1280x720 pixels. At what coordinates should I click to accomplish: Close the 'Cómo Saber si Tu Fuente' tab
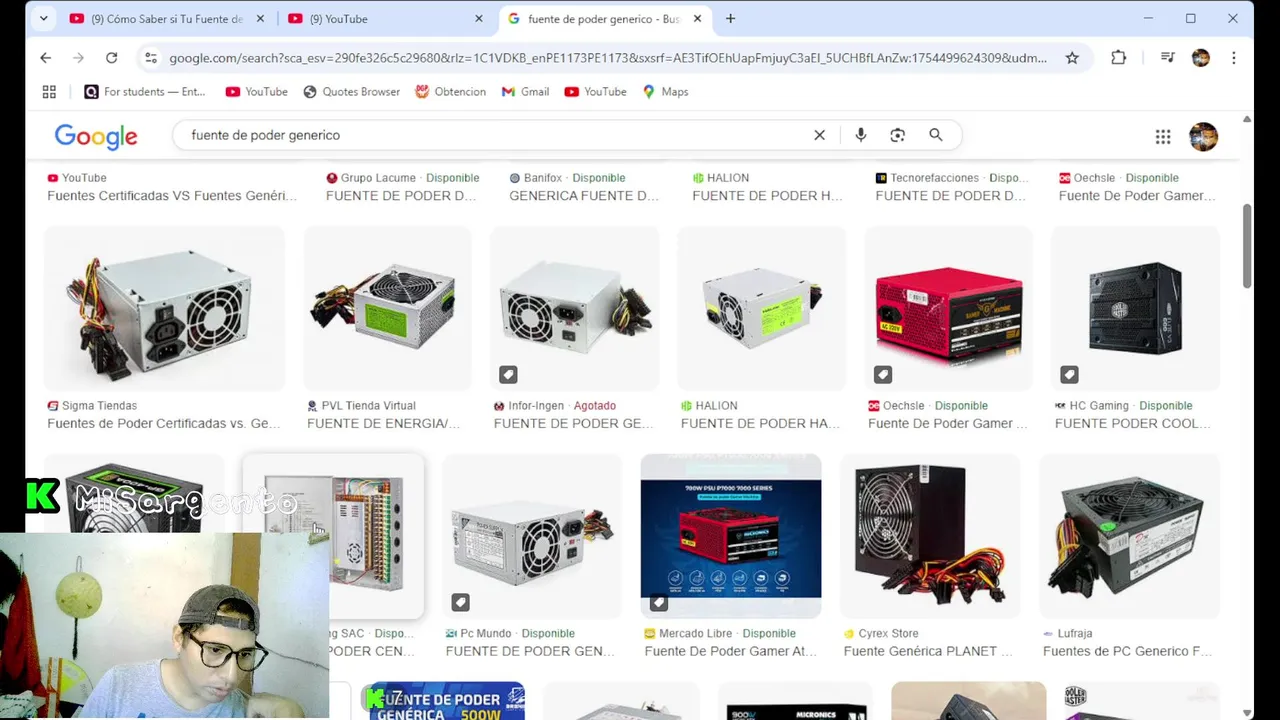click(261, 18)
